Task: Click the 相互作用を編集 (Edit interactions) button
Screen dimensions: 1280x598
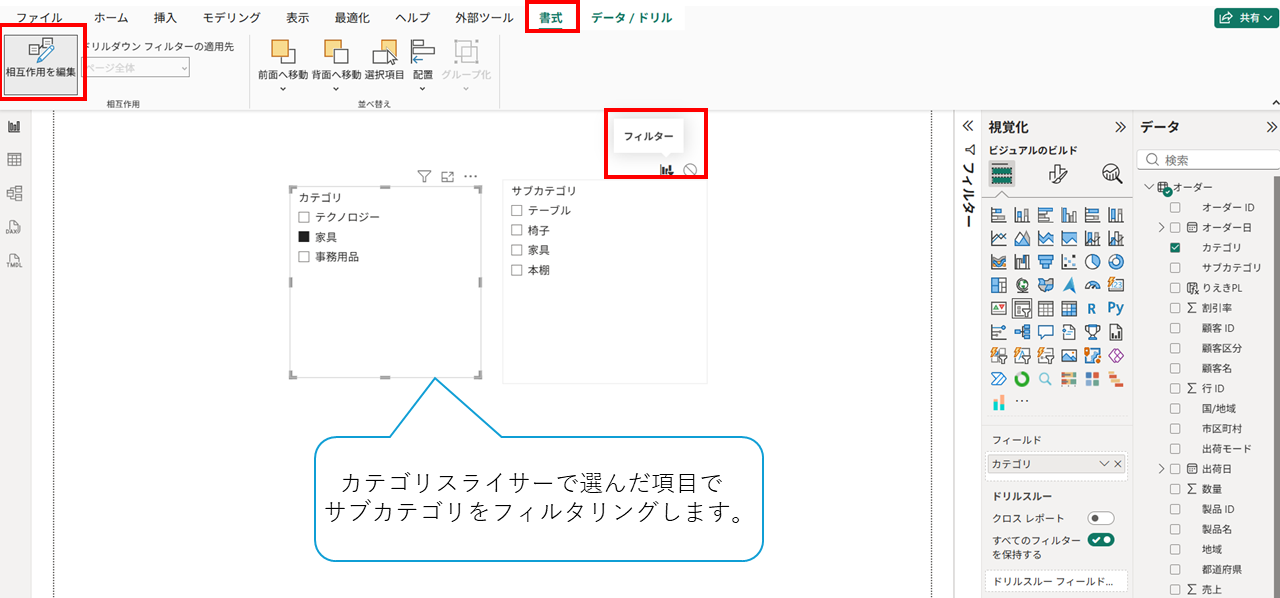Action: 41,60
